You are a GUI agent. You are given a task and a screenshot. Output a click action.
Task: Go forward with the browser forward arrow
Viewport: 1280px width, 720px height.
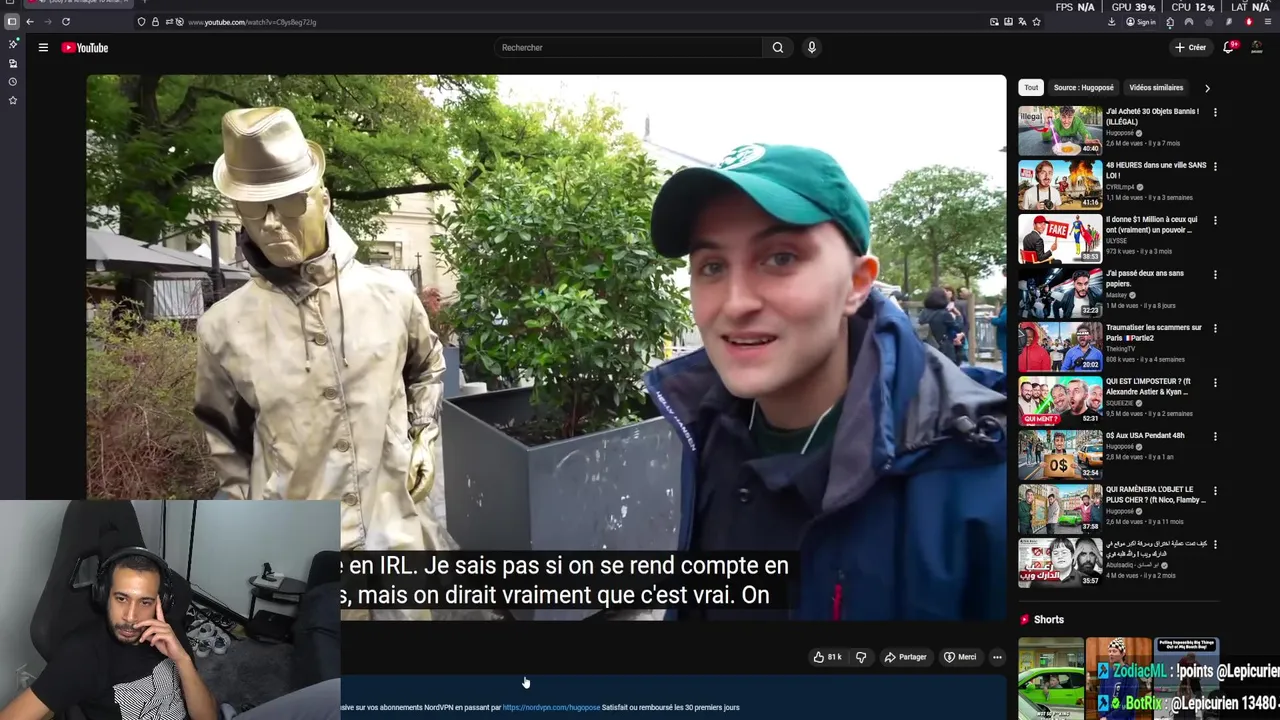tap(47, 21)
